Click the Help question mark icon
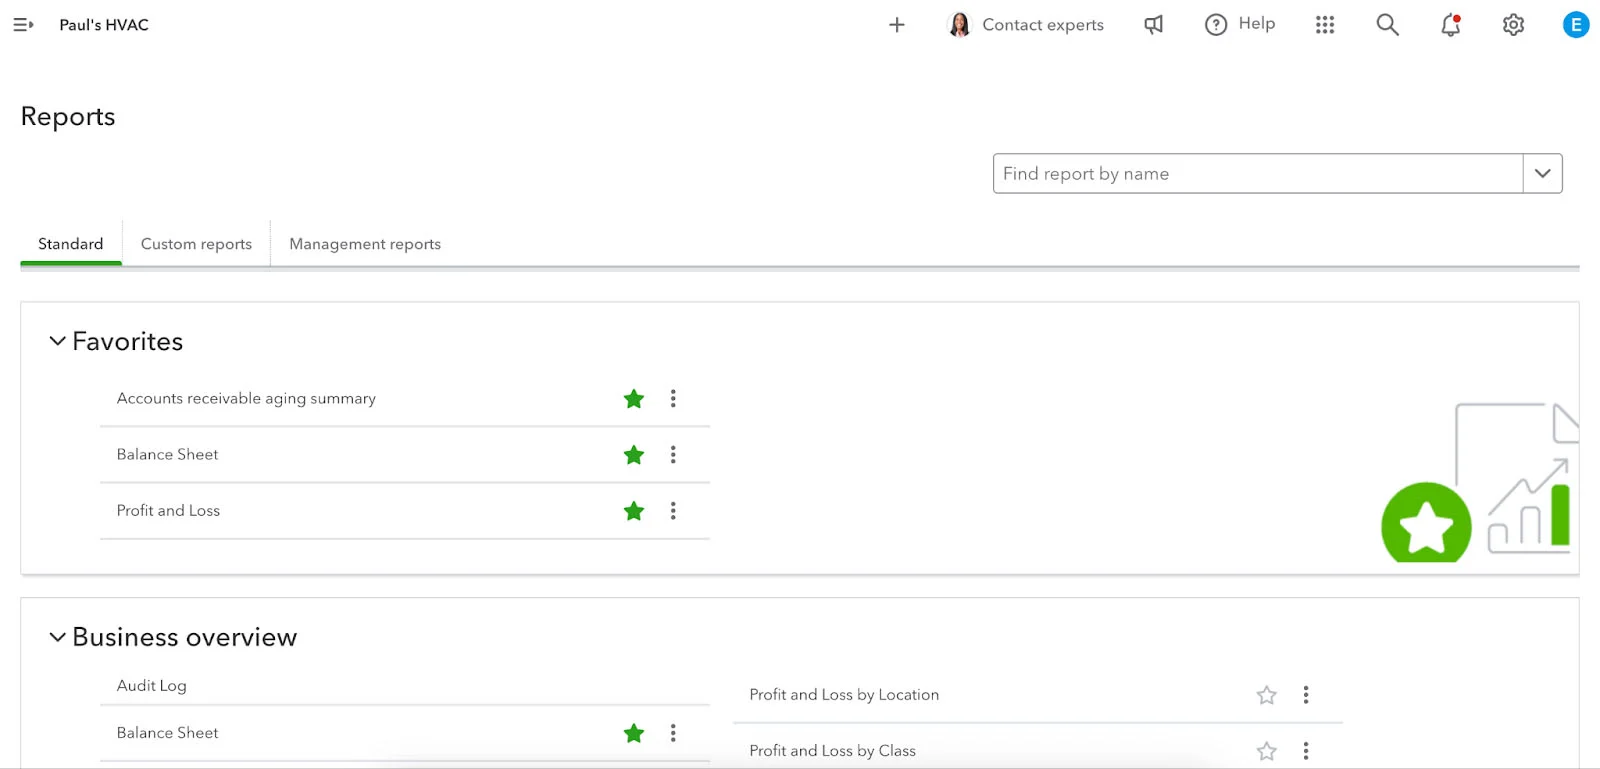1600x769 pixels. click(x=1216, y=25)
